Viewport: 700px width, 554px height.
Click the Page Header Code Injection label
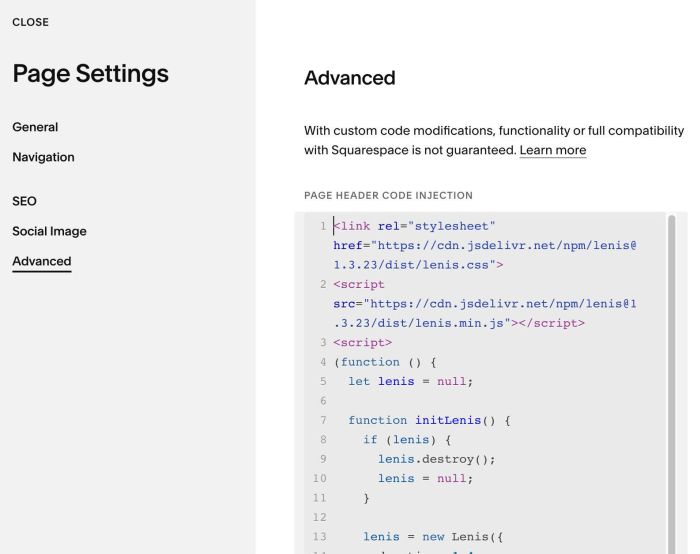point(388,196)
